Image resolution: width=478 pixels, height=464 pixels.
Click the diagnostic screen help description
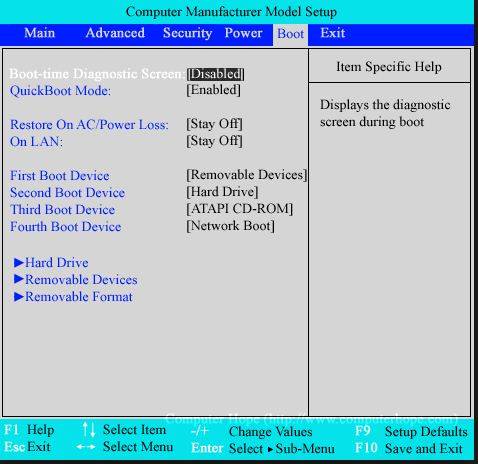(385, 113)
